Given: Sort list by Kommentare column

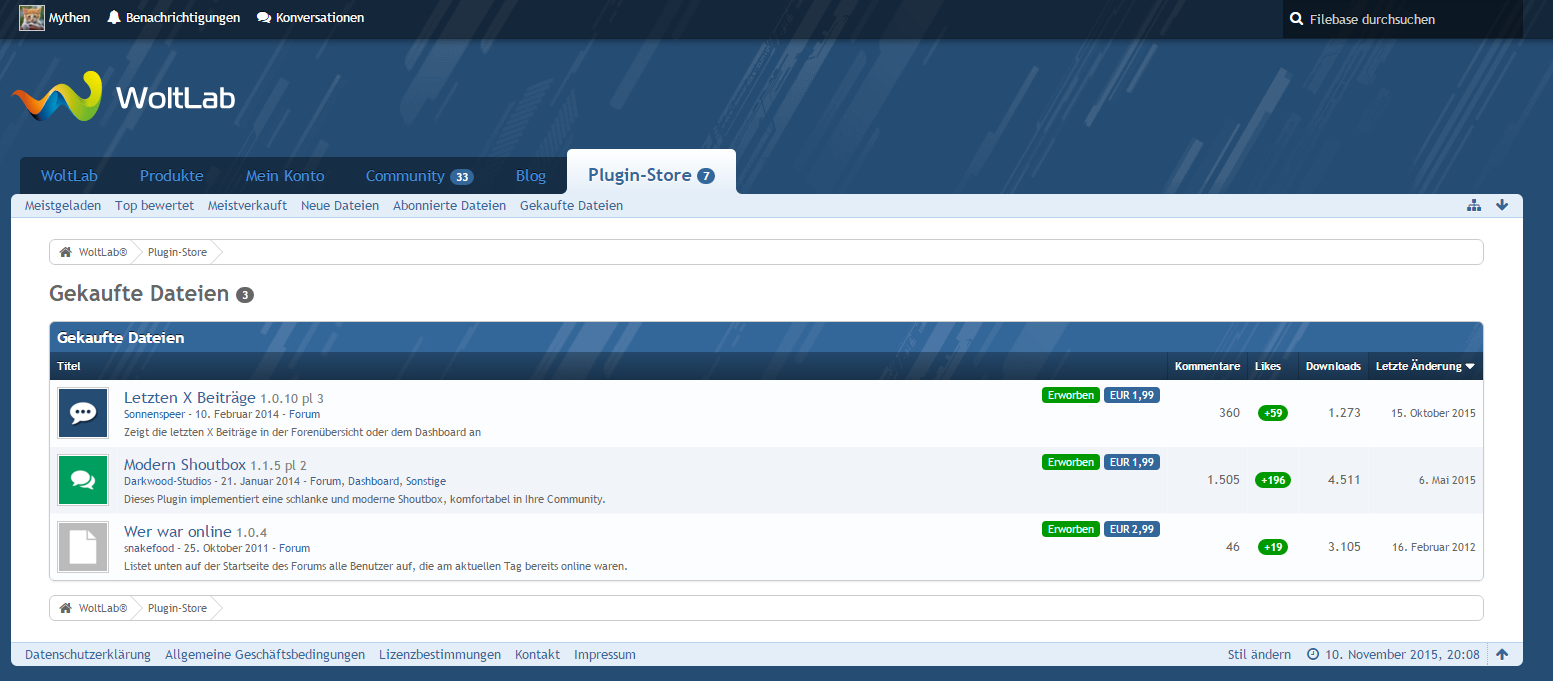Looking at the screenshot, I should pyautogui.click(x=1207, y=366).
